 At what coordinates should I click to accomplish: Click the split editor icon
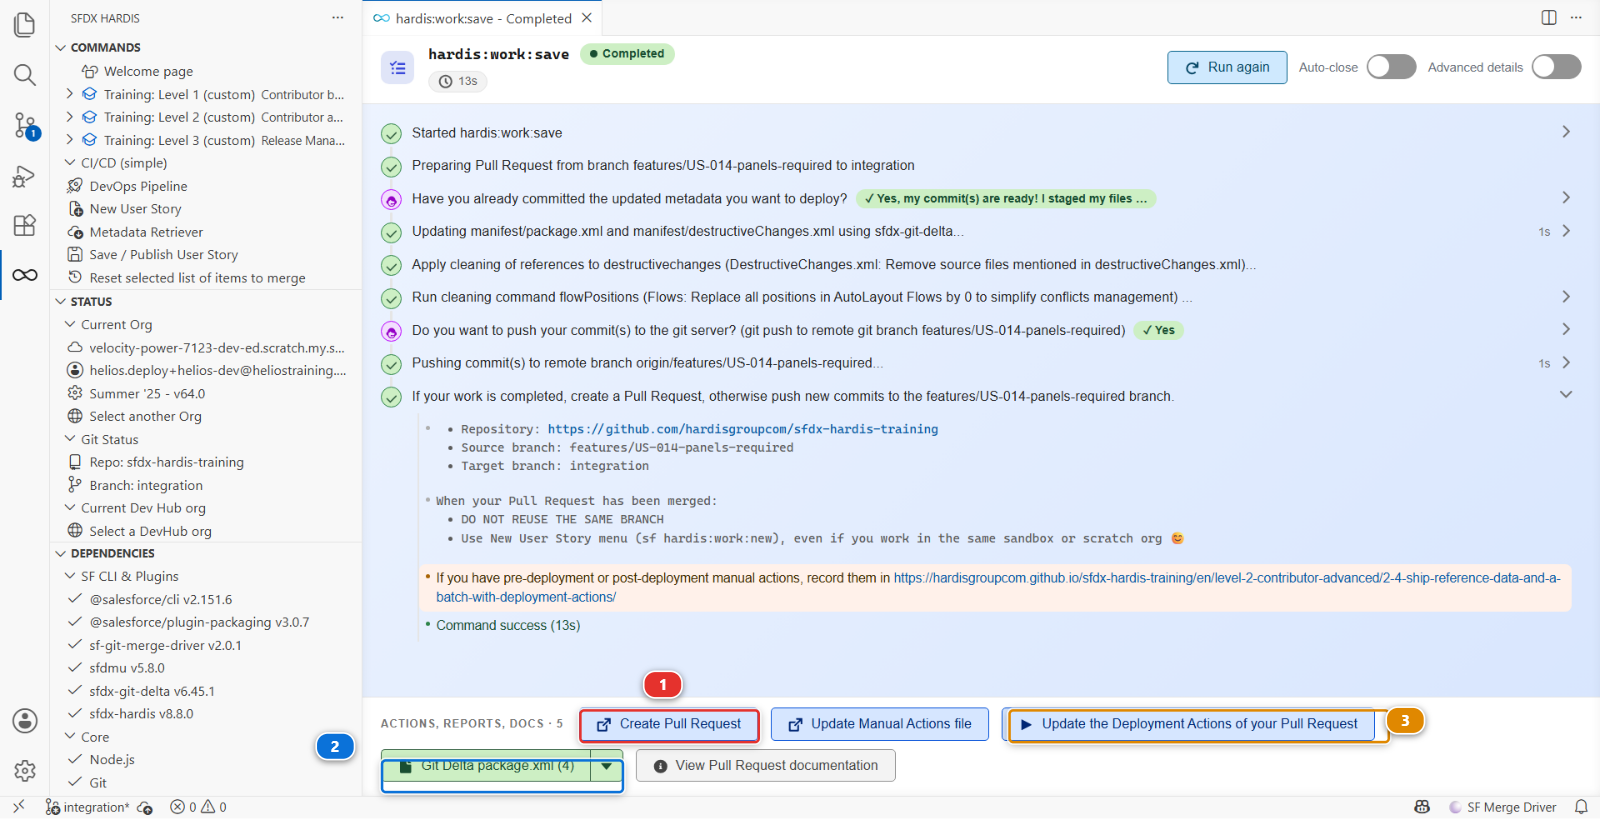[x=1549, y=18]
